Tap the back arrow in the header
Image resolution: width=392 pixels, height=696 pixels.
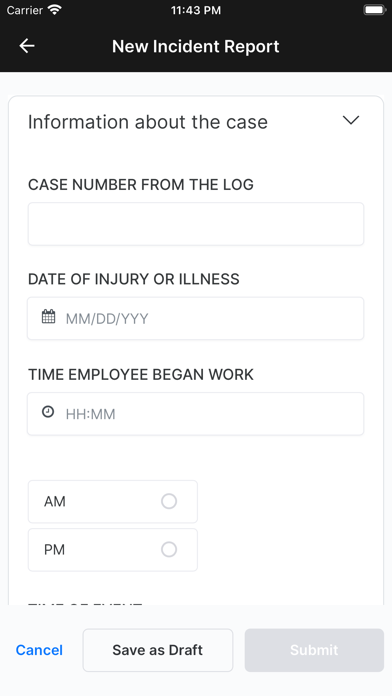[x=27, y=46]
